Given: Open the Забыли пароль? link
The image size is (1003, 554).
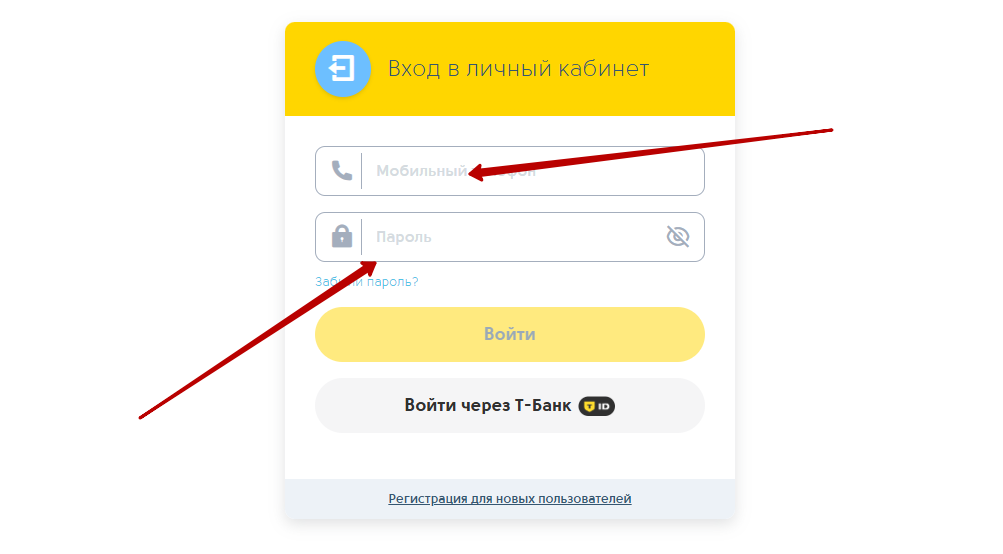Looking at the screenshot, I should coord(367,281).
